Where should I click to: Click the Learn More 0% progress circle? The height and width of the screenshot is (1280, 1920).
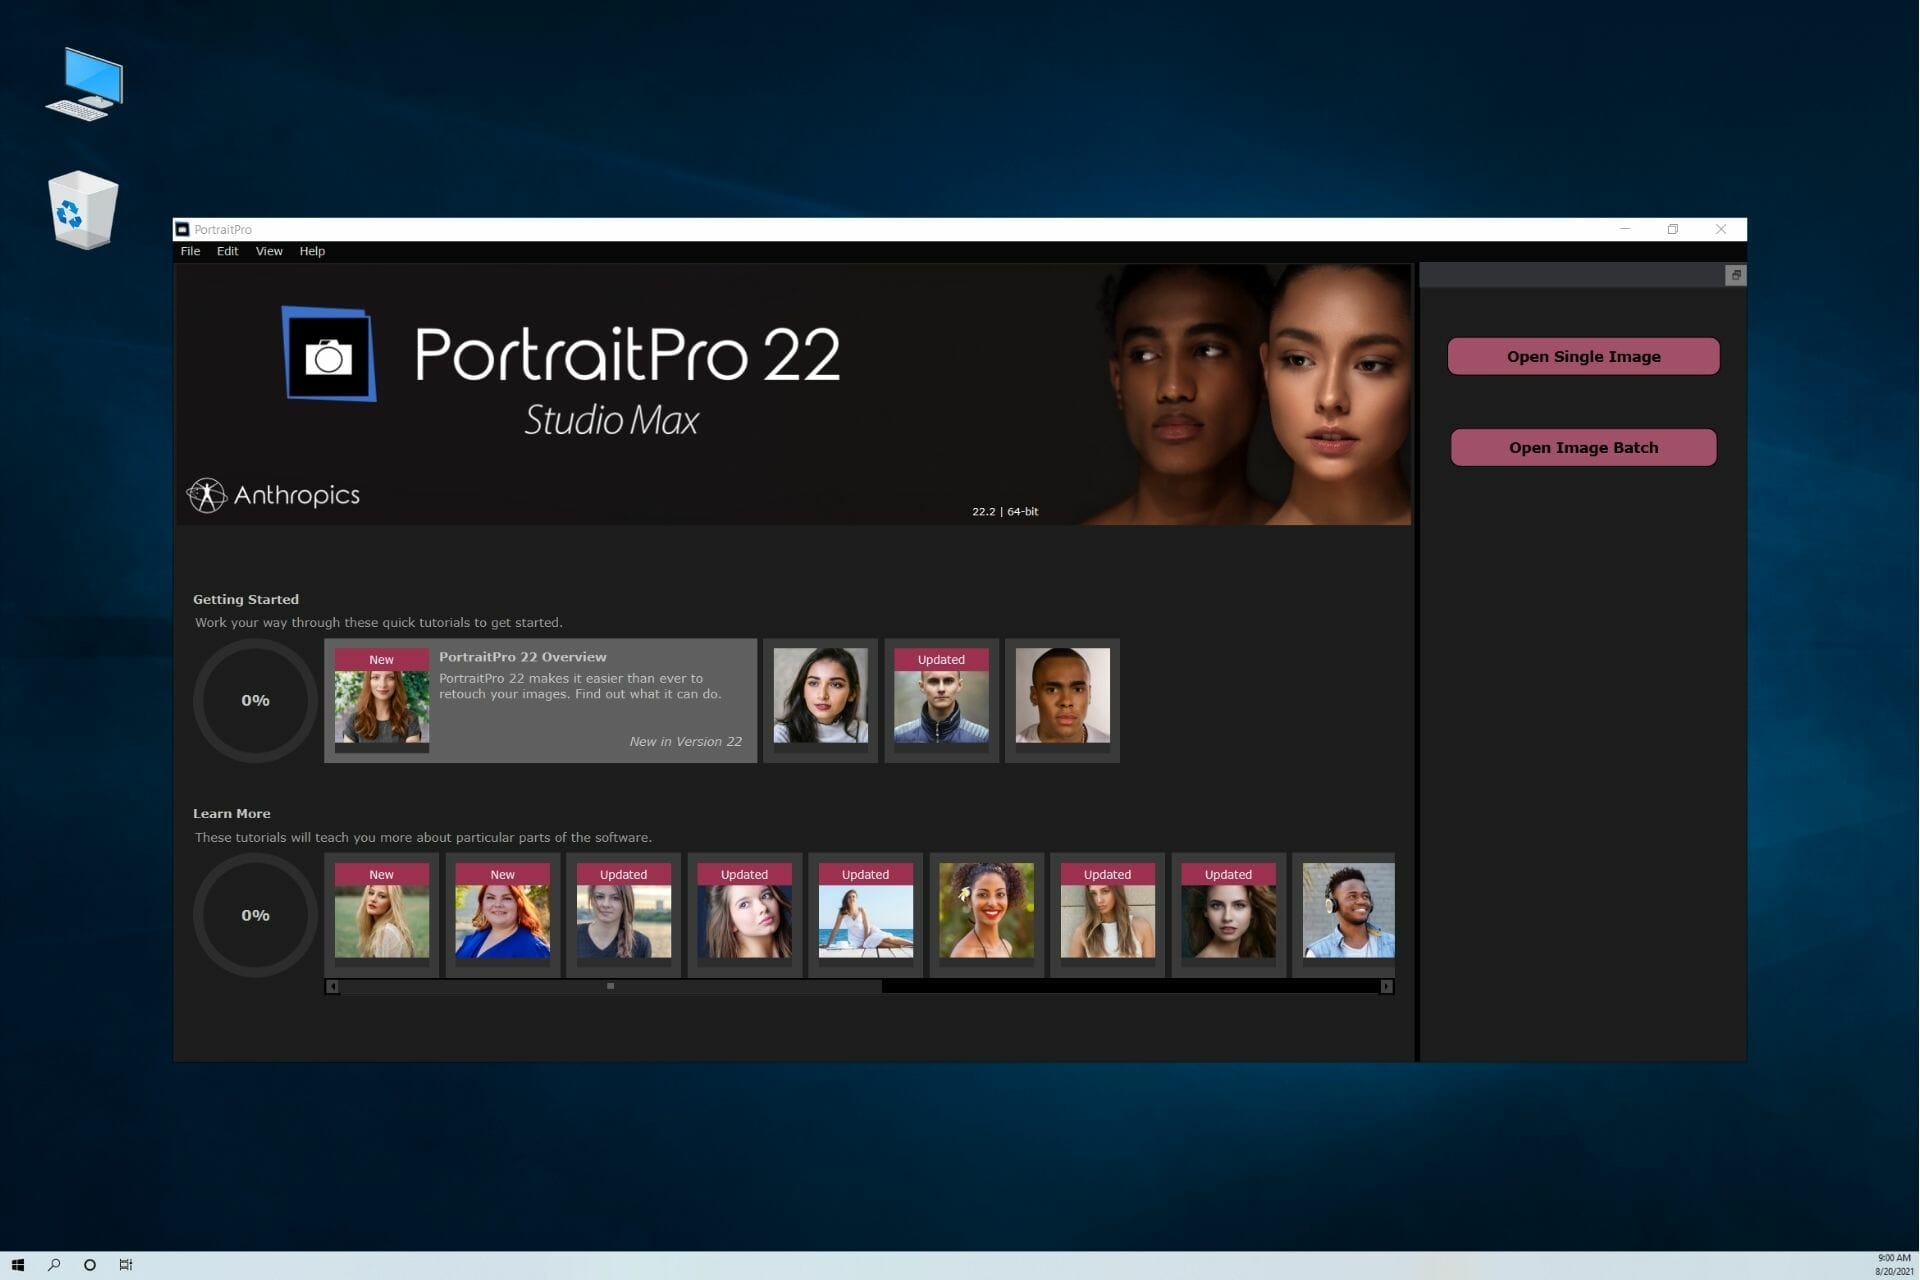(x=255, y=915)
